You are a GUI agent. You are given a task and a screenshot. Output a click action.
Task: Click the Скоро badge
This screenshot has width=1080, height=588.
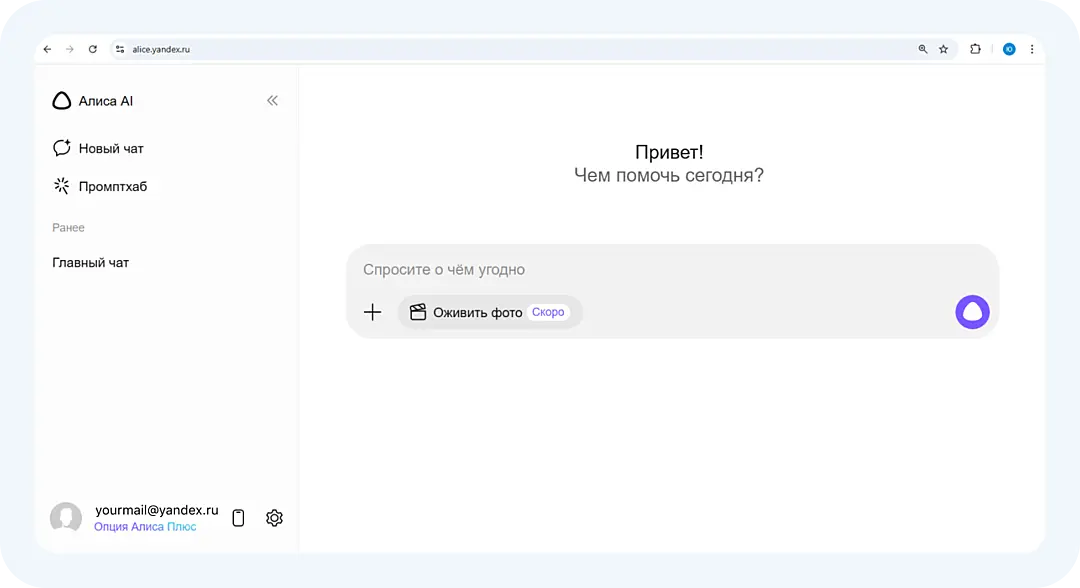548,312
